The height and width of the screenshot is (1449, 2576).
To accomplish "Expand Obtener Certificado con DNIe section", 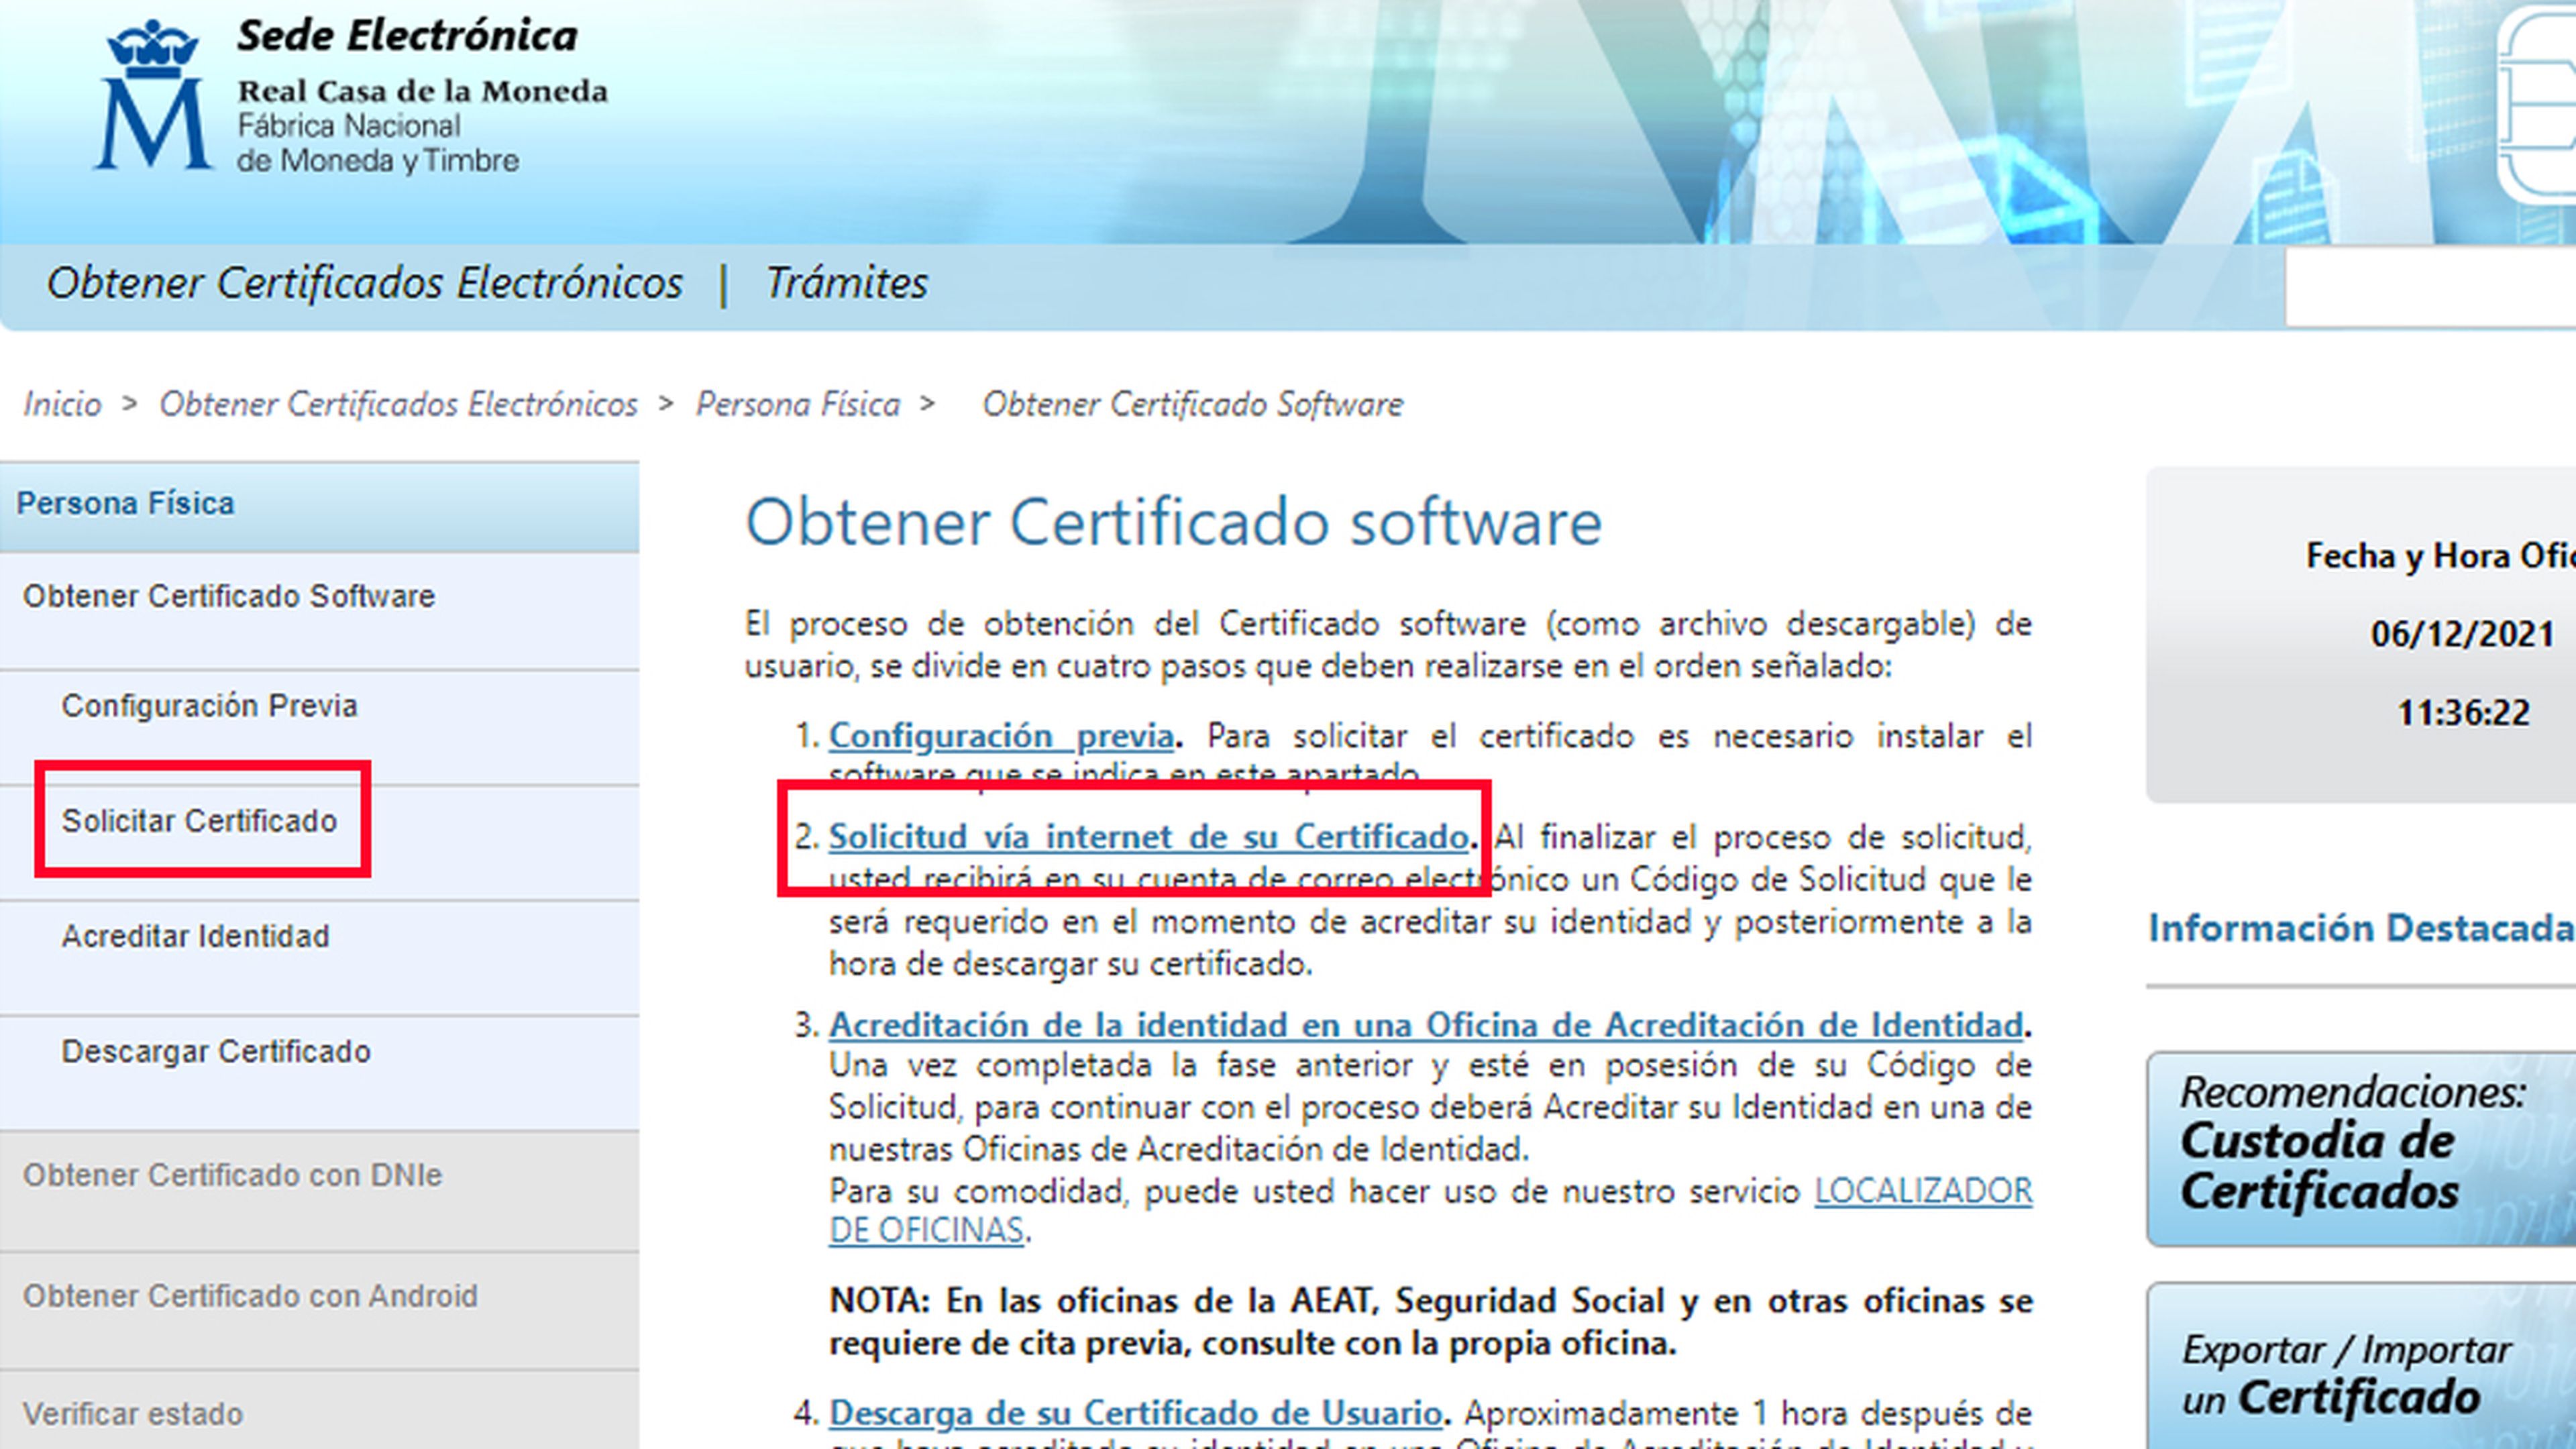I will click(232, 1175).
